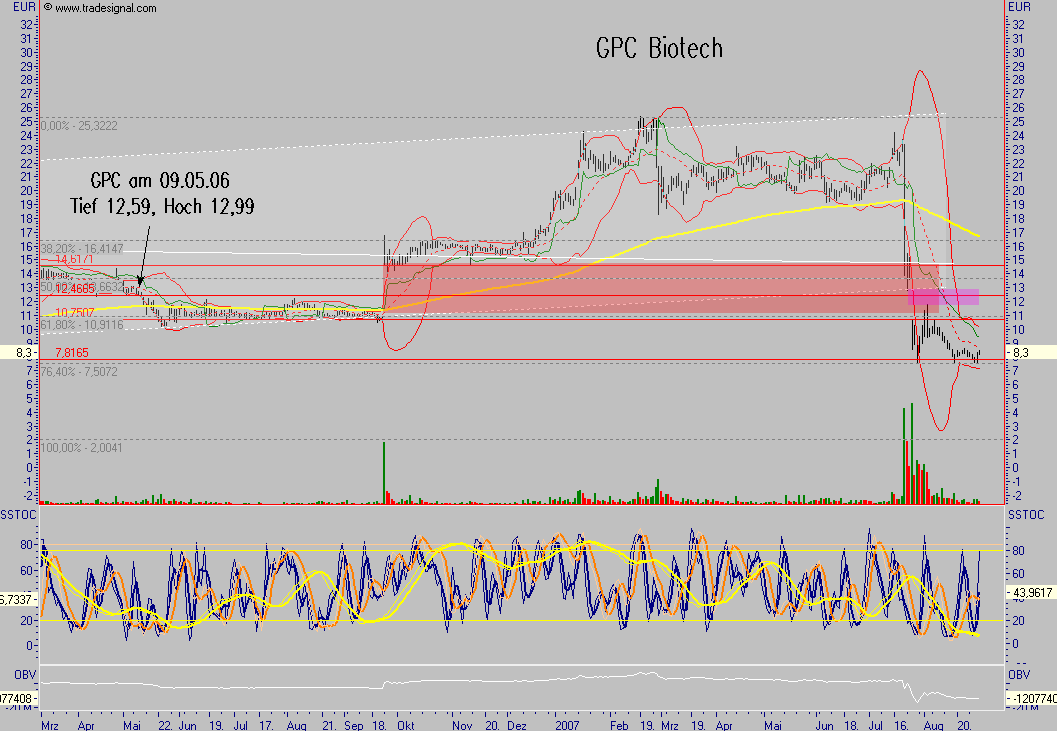Click the left-axis EUR currency label
1057x731 pixels.
click(24, 7)
